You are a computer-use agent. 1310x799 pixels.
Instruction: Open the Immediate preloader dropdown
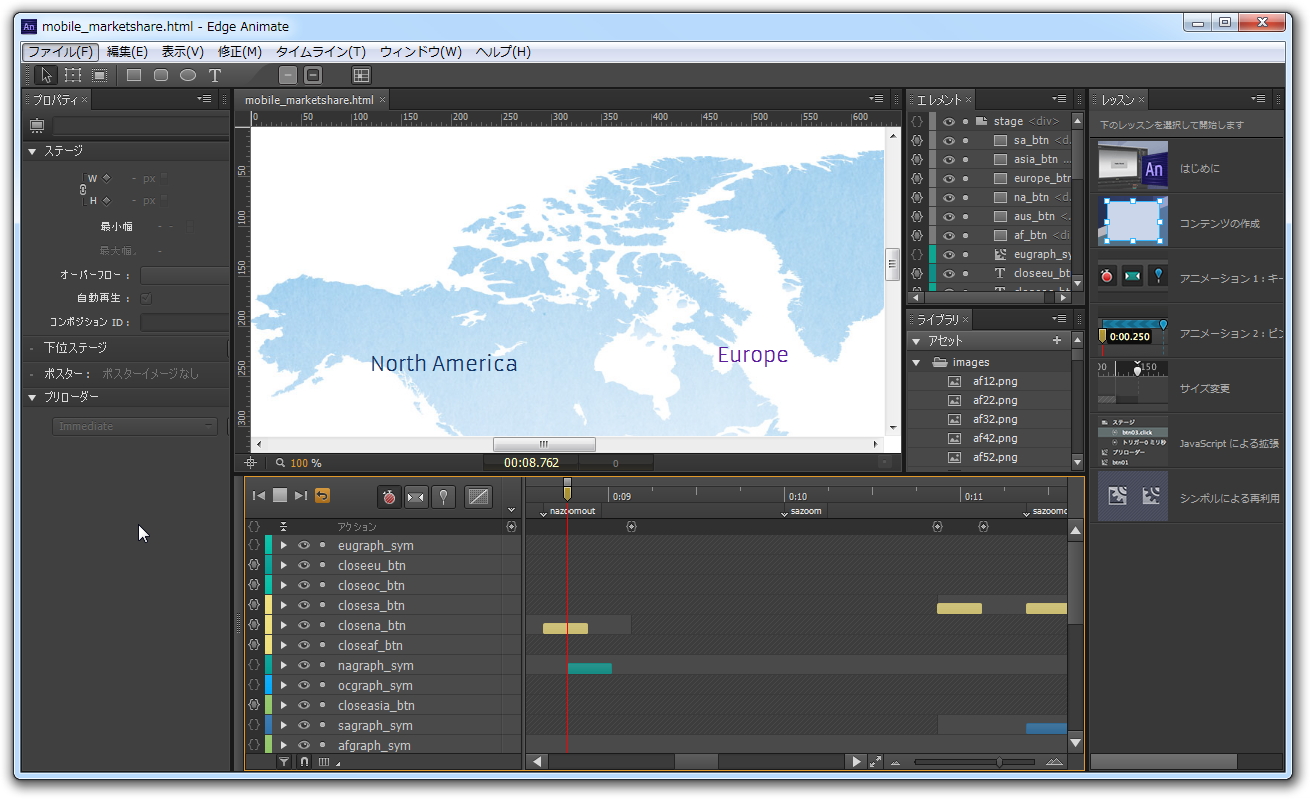(x=134, y=425)
